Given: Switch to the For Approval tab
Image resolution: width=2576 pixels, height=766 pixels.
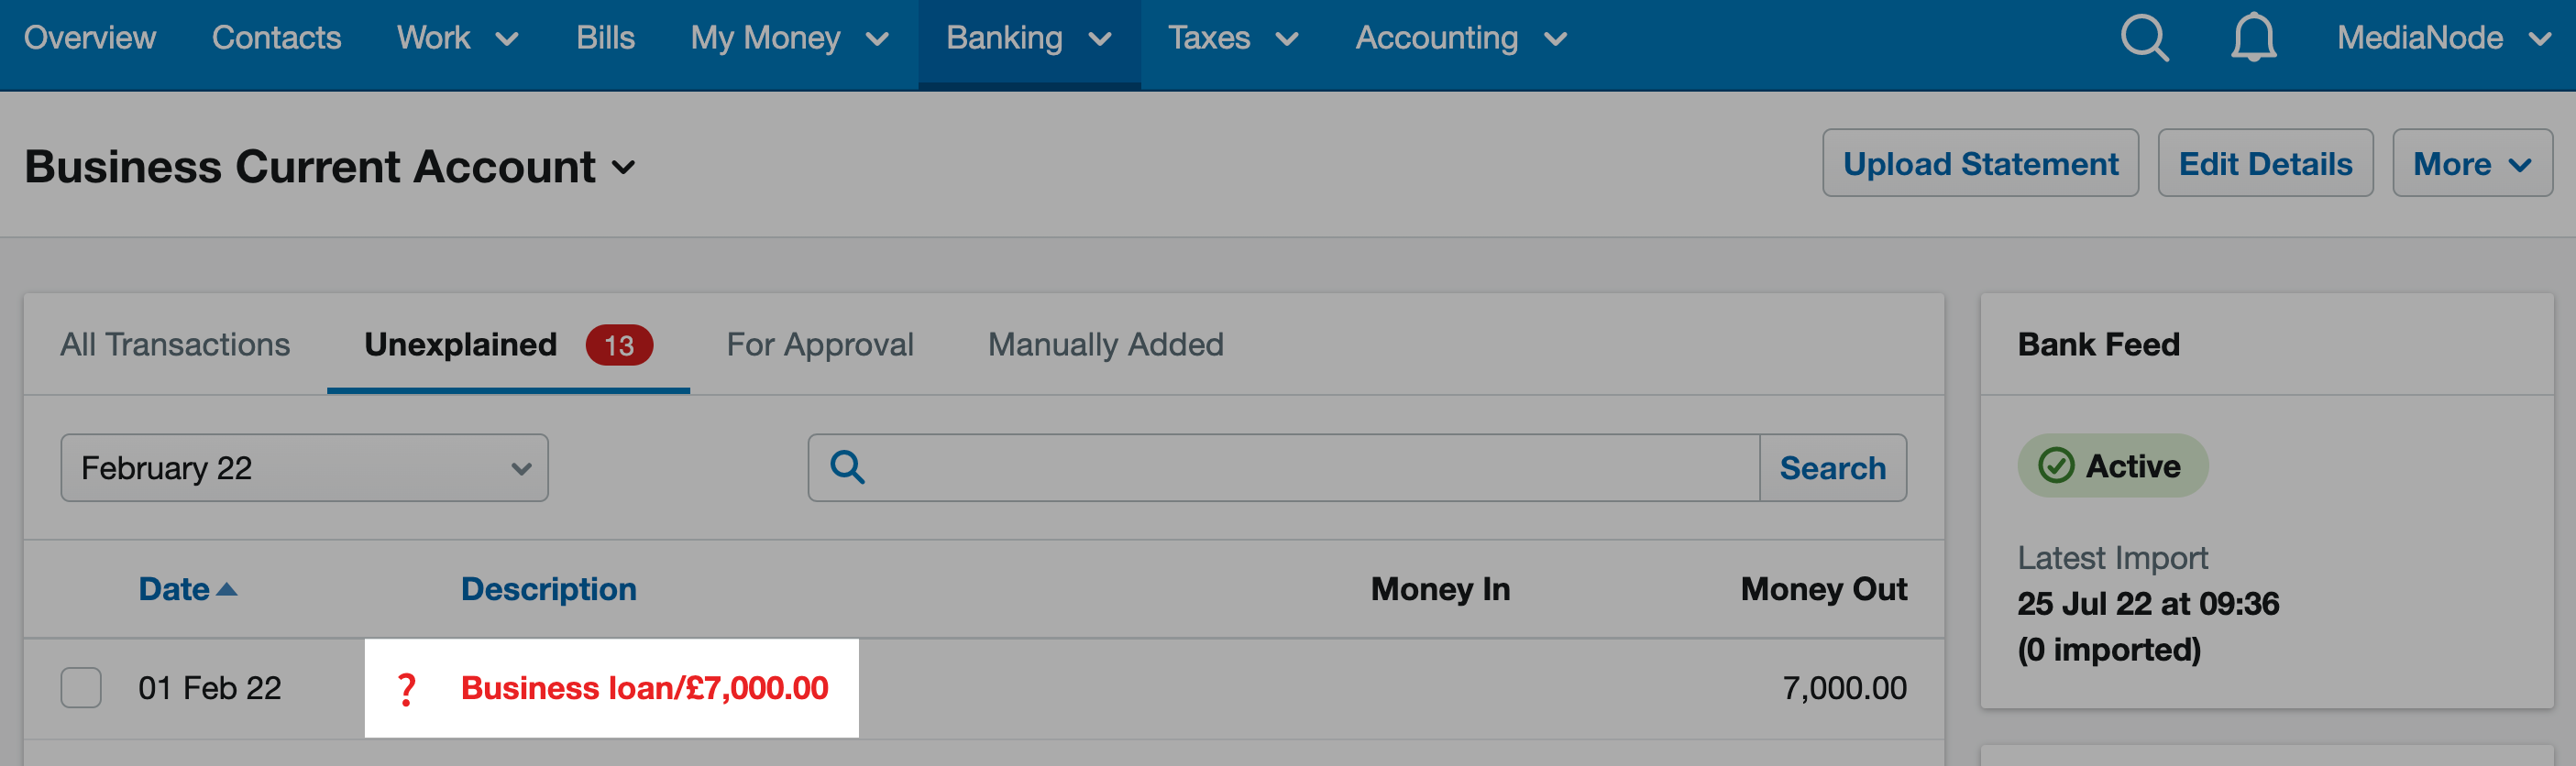Looking at the screenshot, I should pyautogui.click(x=820, y=345).
